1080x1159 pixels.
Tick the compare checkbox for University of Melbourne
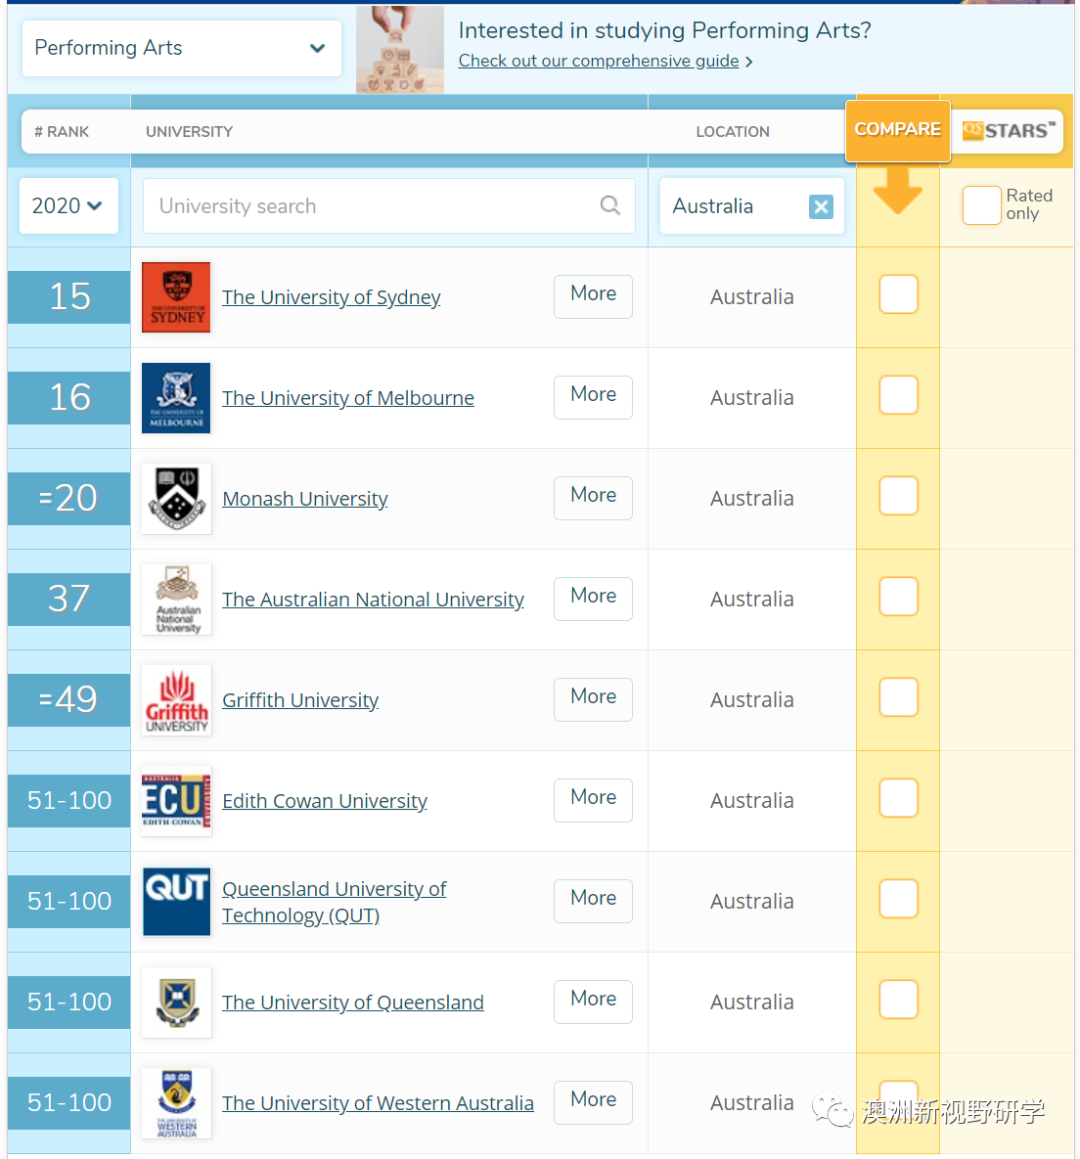[x=898, y=395]
